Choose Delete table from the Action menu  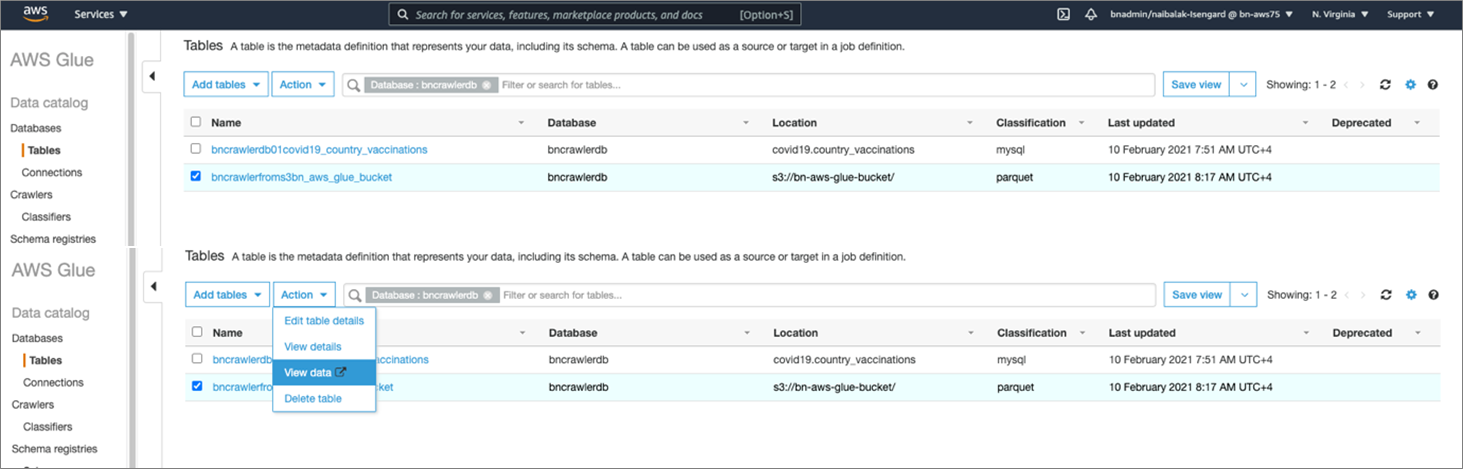click(x=324, y=398)
